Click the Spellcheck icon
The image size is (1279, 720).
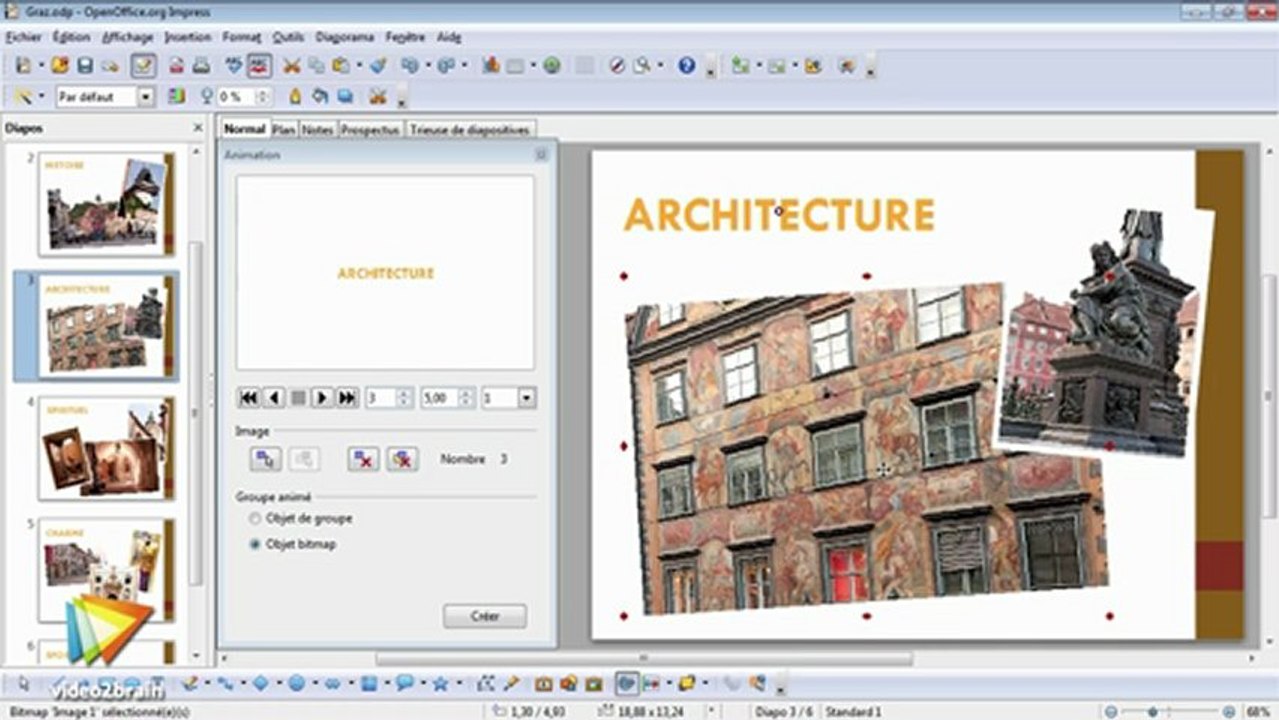(x=234, y=66)
